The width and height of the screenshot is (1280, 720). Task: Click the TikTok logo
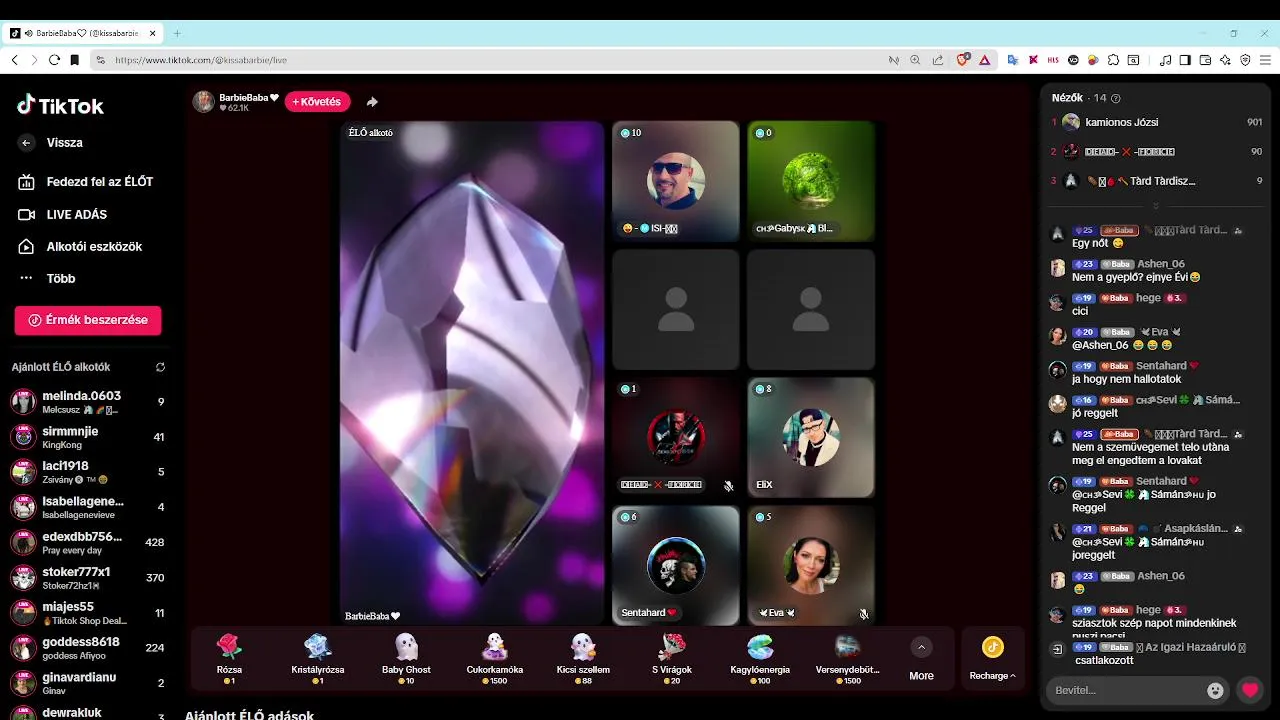[60, 105]
